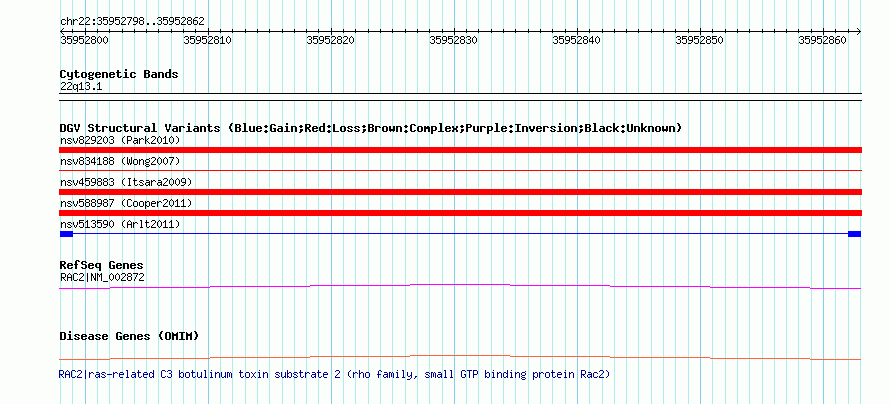Click left blue block of nsv513590
The image size is (890, 404).
(66, 234)
